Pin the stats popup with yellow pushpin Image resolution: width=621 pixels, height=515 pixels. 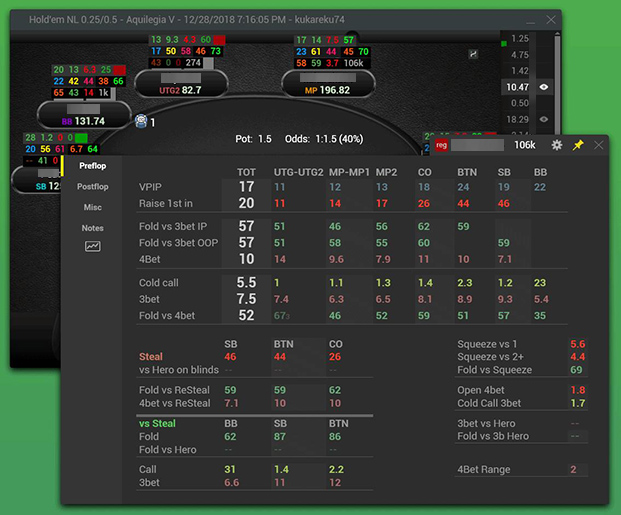point(578,145)
